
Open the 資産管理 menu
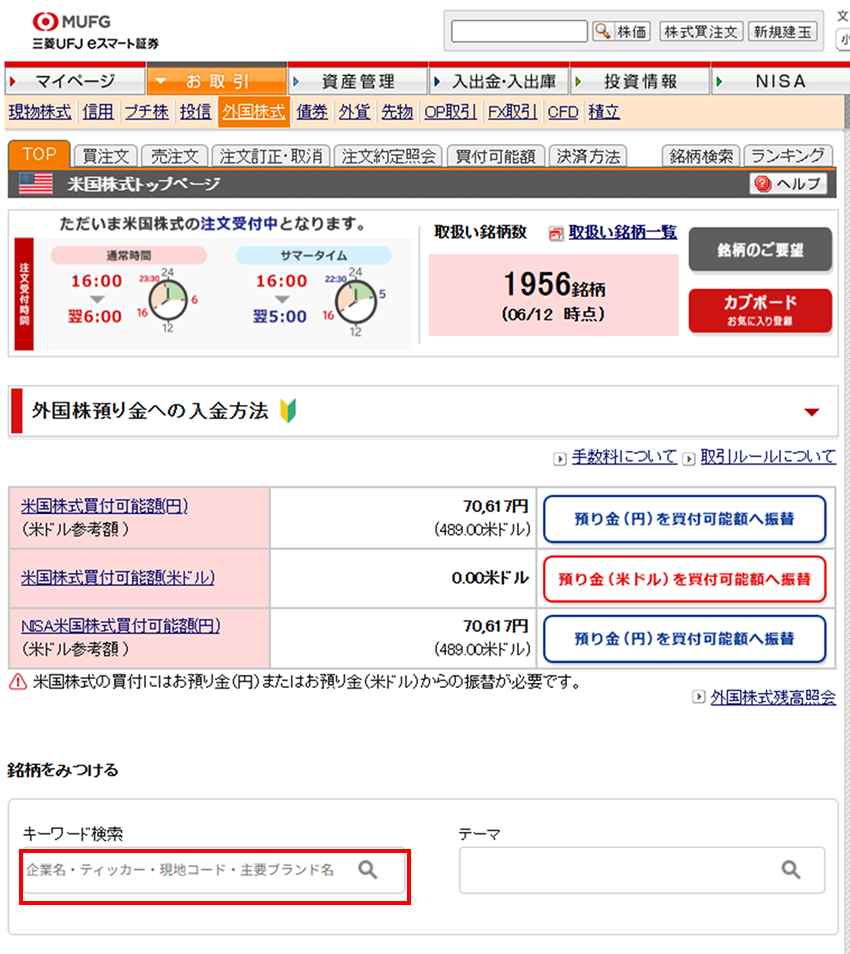click(357, 81)
